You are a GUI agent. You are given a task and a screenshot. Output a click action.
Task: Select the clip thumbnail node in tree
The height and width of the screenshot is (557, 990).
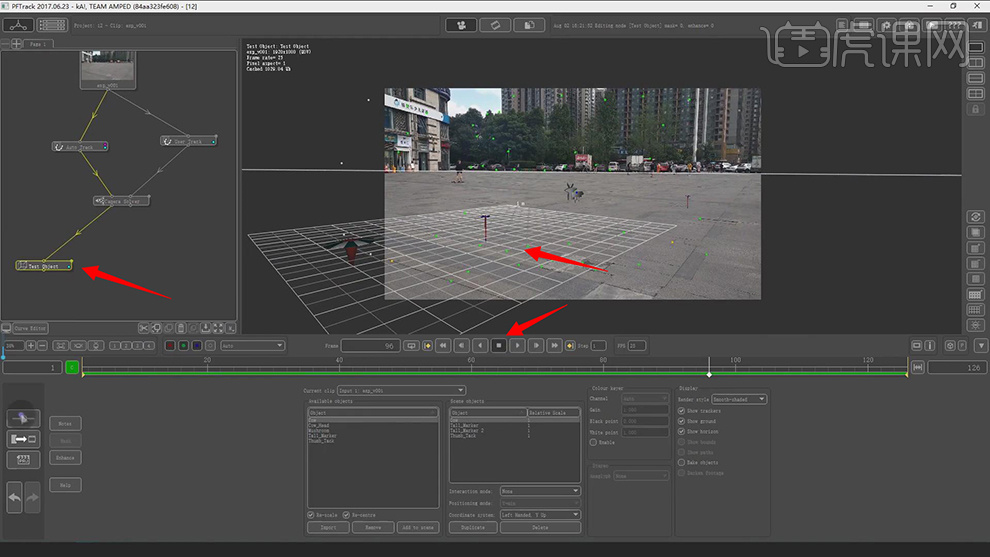tap(107, 69)
